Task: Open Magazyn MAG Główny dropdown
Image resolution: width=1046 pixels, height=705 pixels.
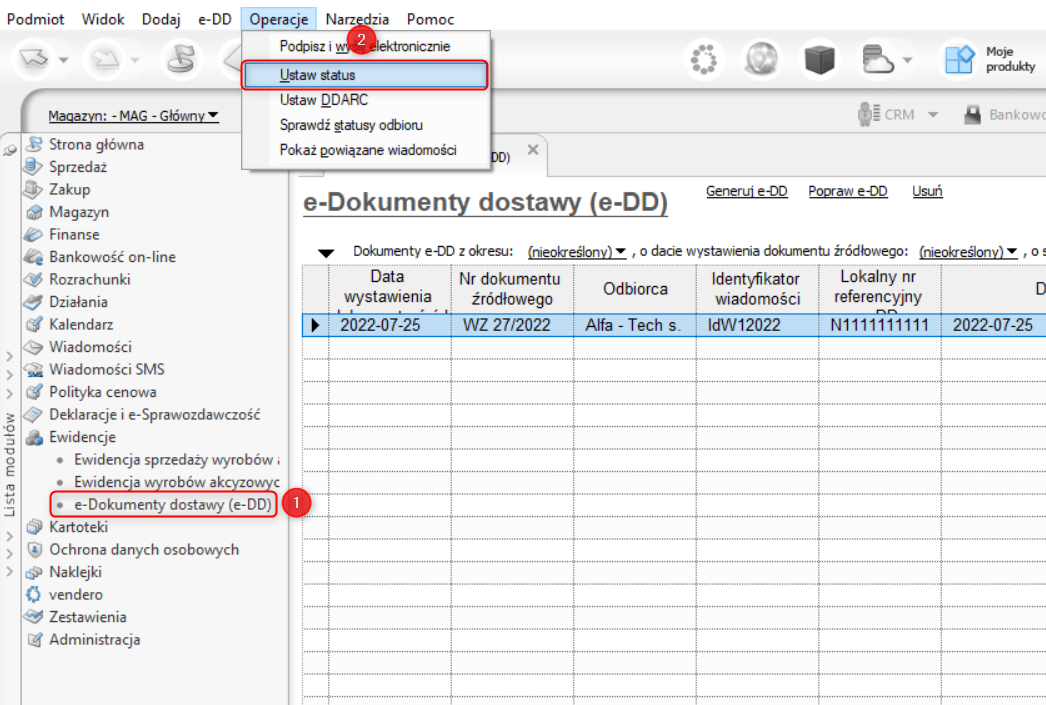Action: click(x=133, y=115)
